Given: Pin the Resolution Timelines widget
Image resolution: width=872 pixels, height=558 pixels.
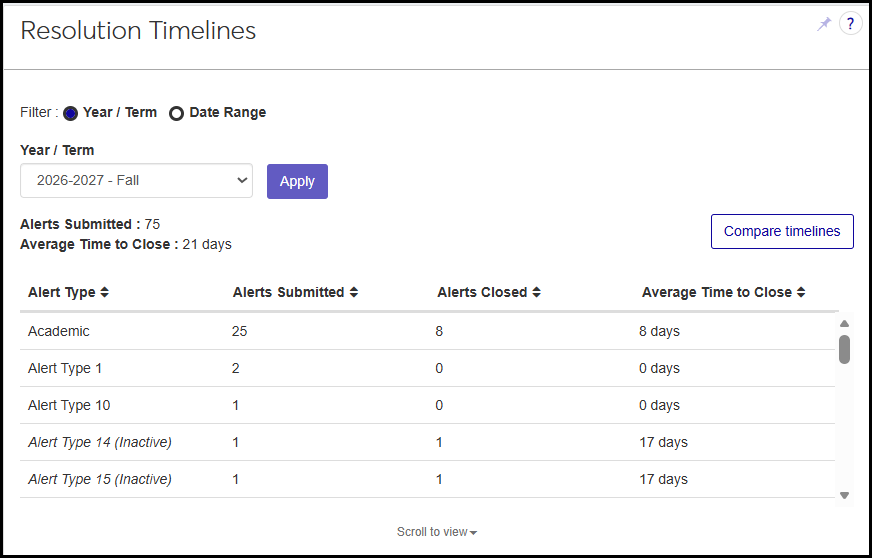Looking at the screenshot, I should click(x=824, y=24).
